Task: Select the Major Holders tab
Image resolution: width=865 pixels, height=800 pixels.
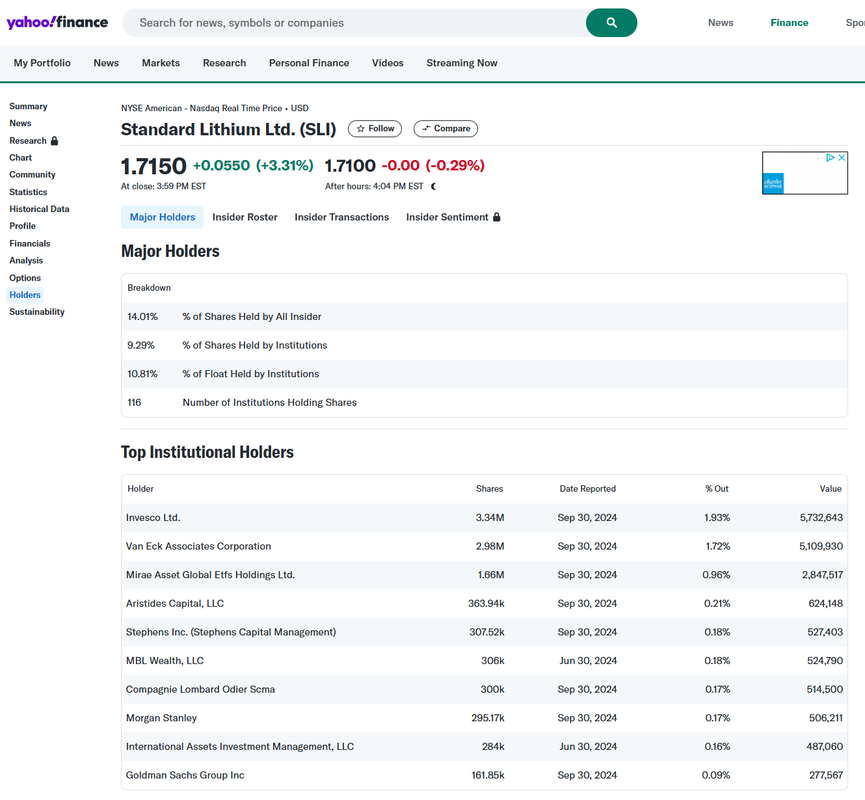Action: (x=162, y=217)
